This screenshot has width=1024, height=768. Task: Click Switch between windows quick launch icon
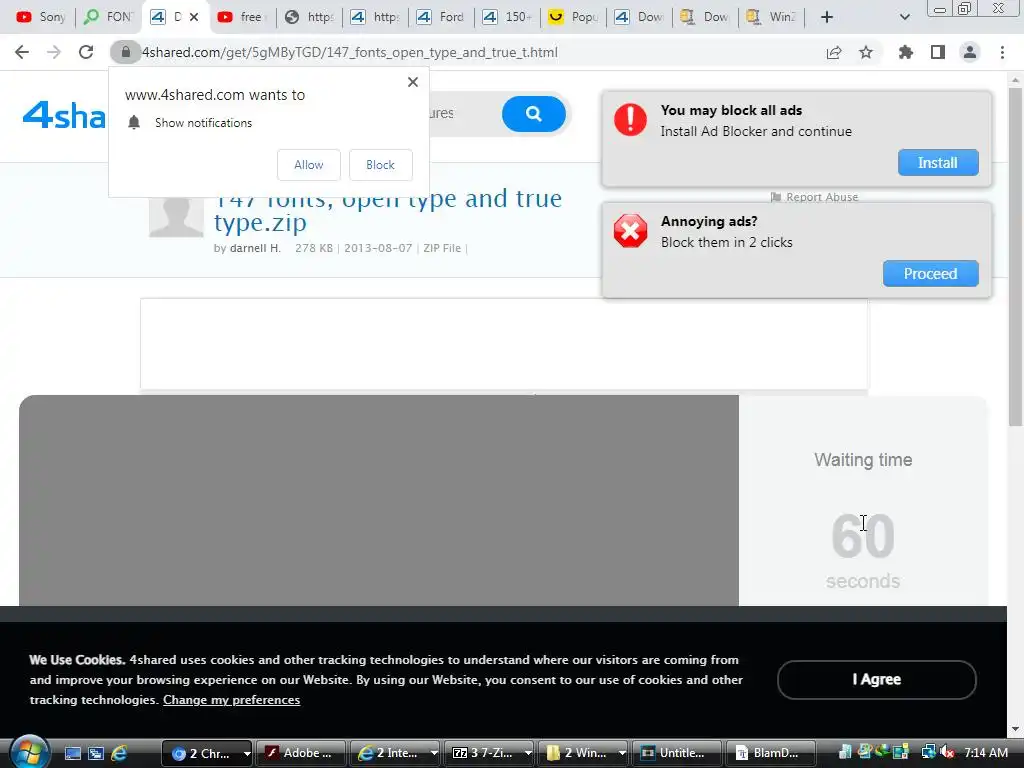(x=96, y=753)
